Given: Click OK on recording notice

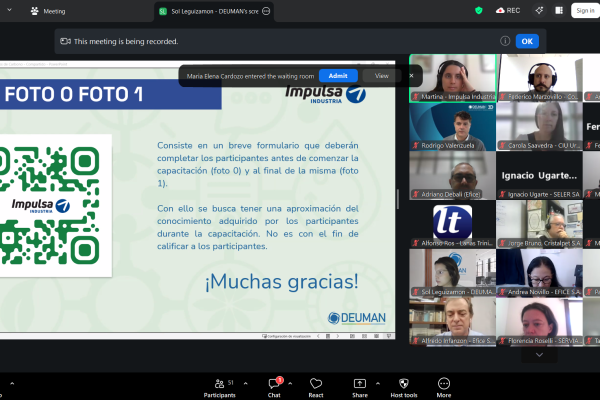Looking at the screenshot, I should click(527, 41).
